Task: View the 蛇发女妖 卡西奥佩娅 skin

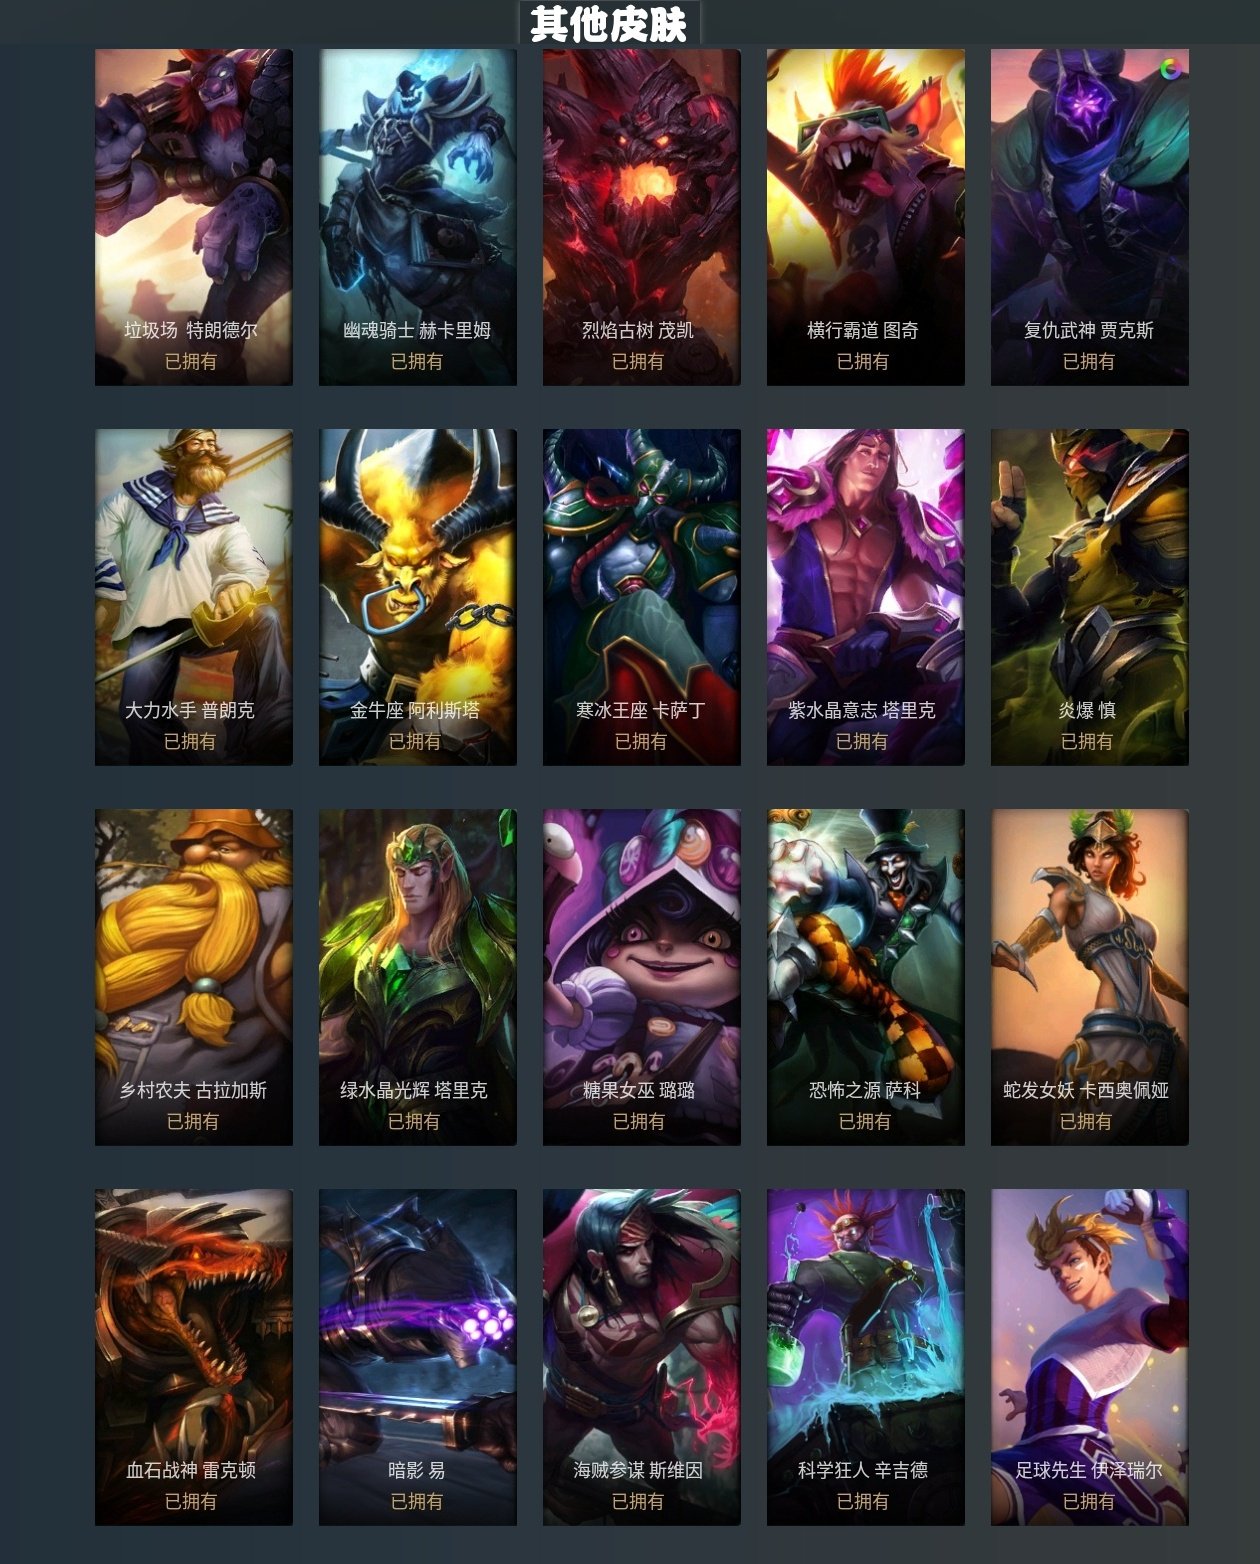Action: pyautogui.click(x=1090, y=977)
